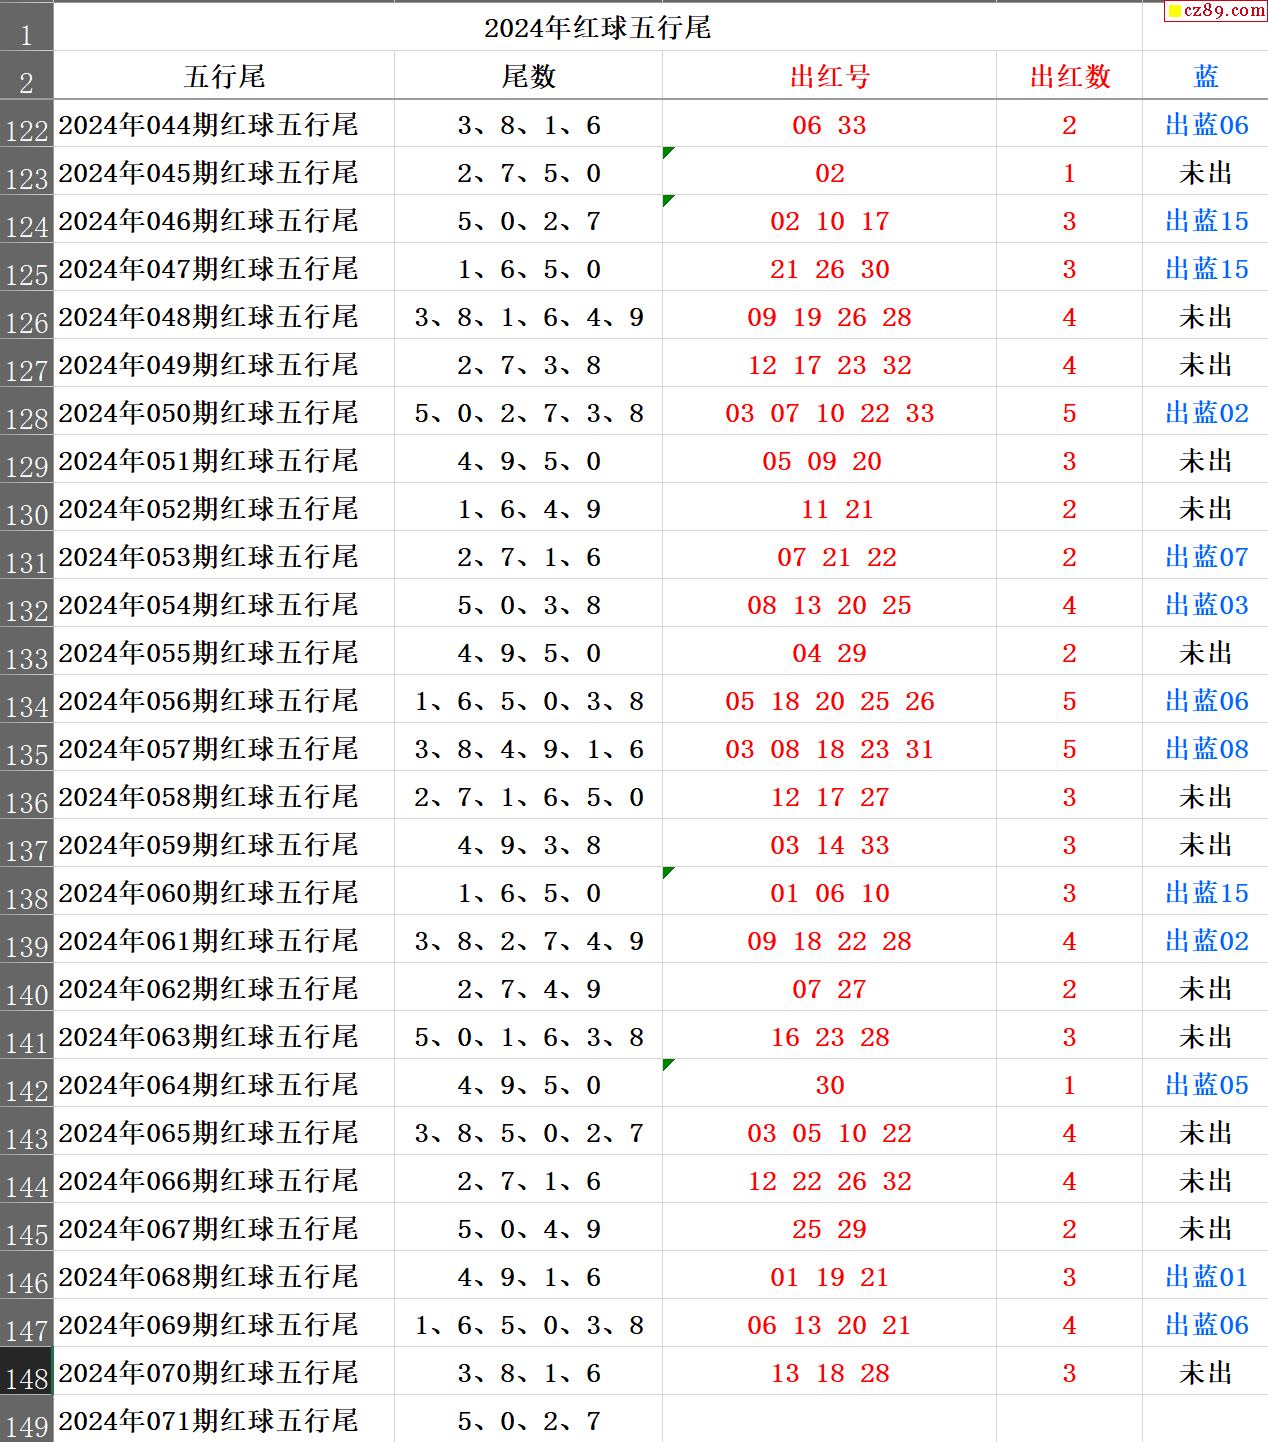The image size is (1268, 1442).
Task: Select tail numbers cell in 2024年071期 row
Action: click(x=528, y=1419)
